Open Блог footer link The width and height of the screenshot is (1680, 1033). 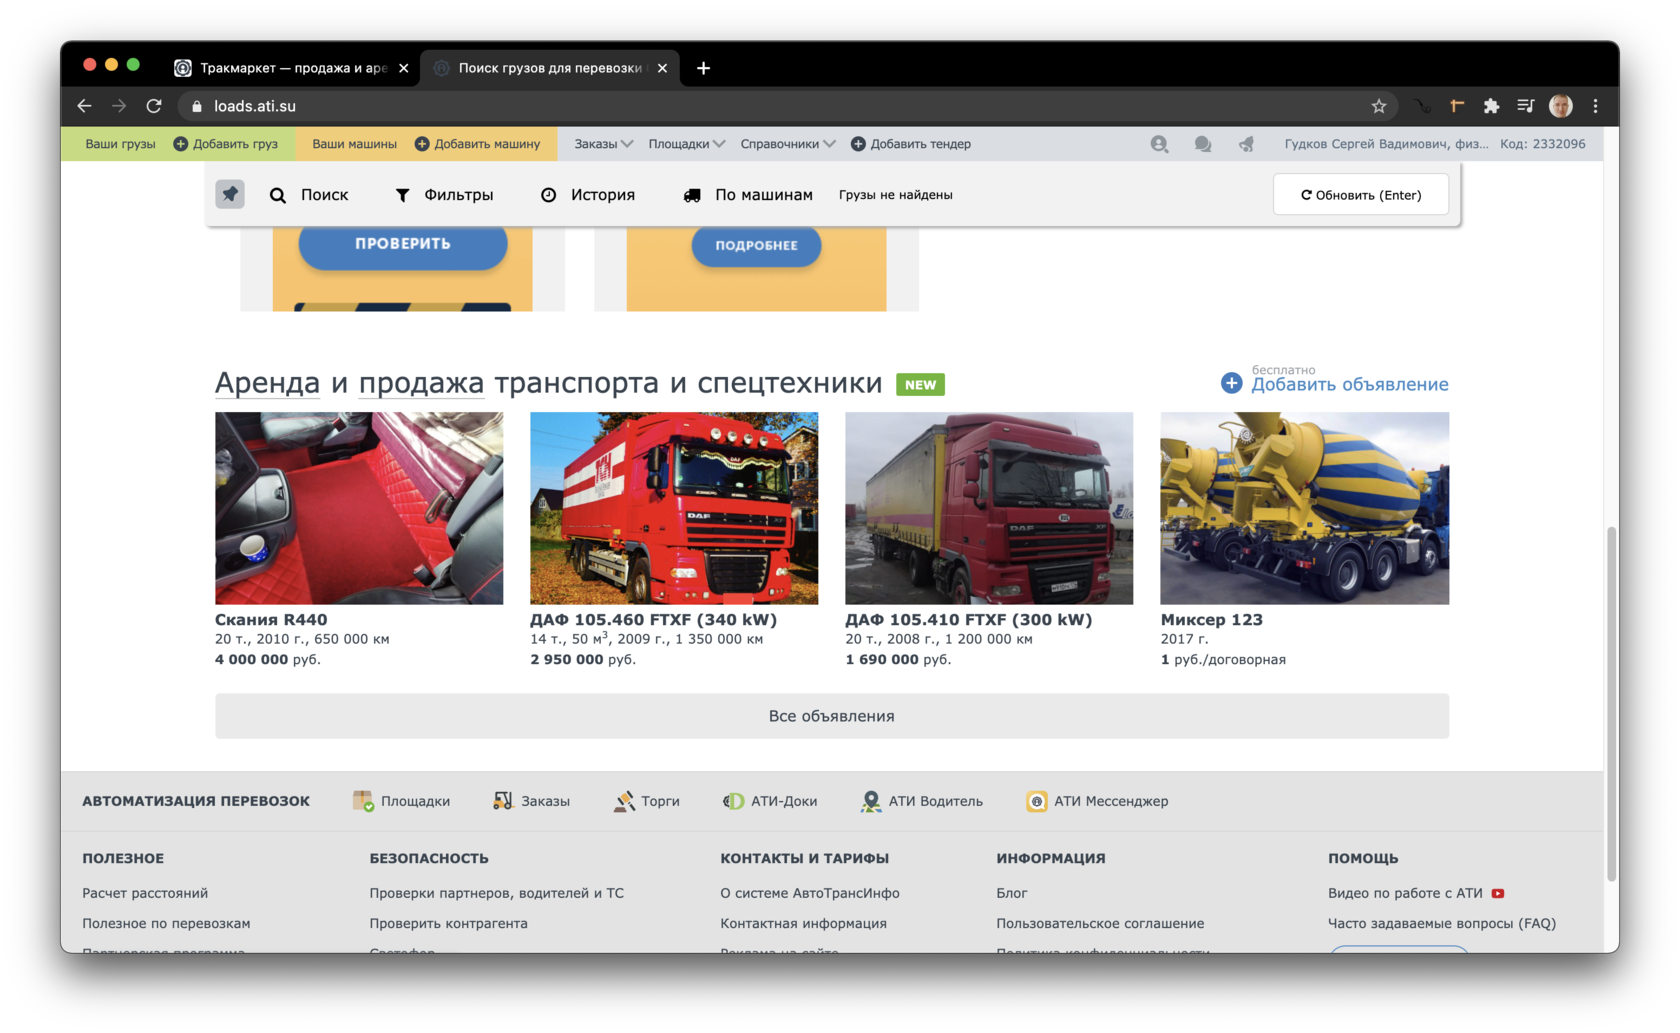point(1012,893)
